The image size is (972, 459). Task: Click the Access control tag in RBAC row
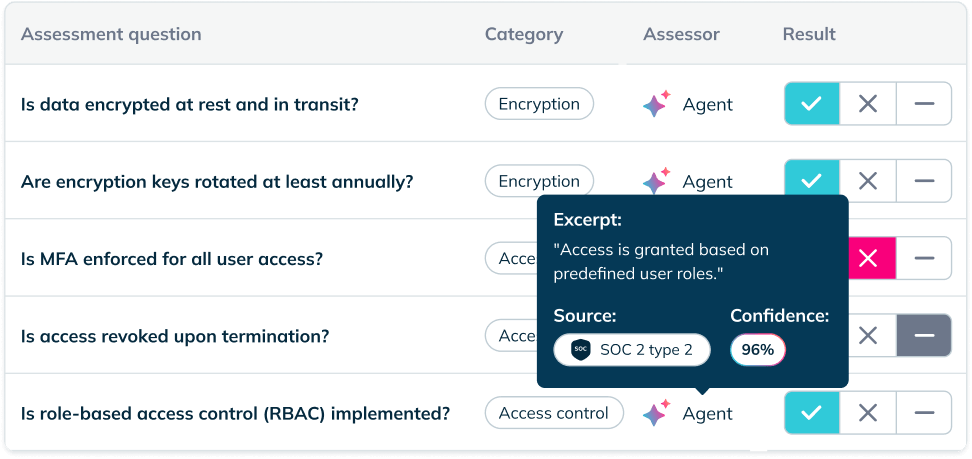click(x=554, y=413)
